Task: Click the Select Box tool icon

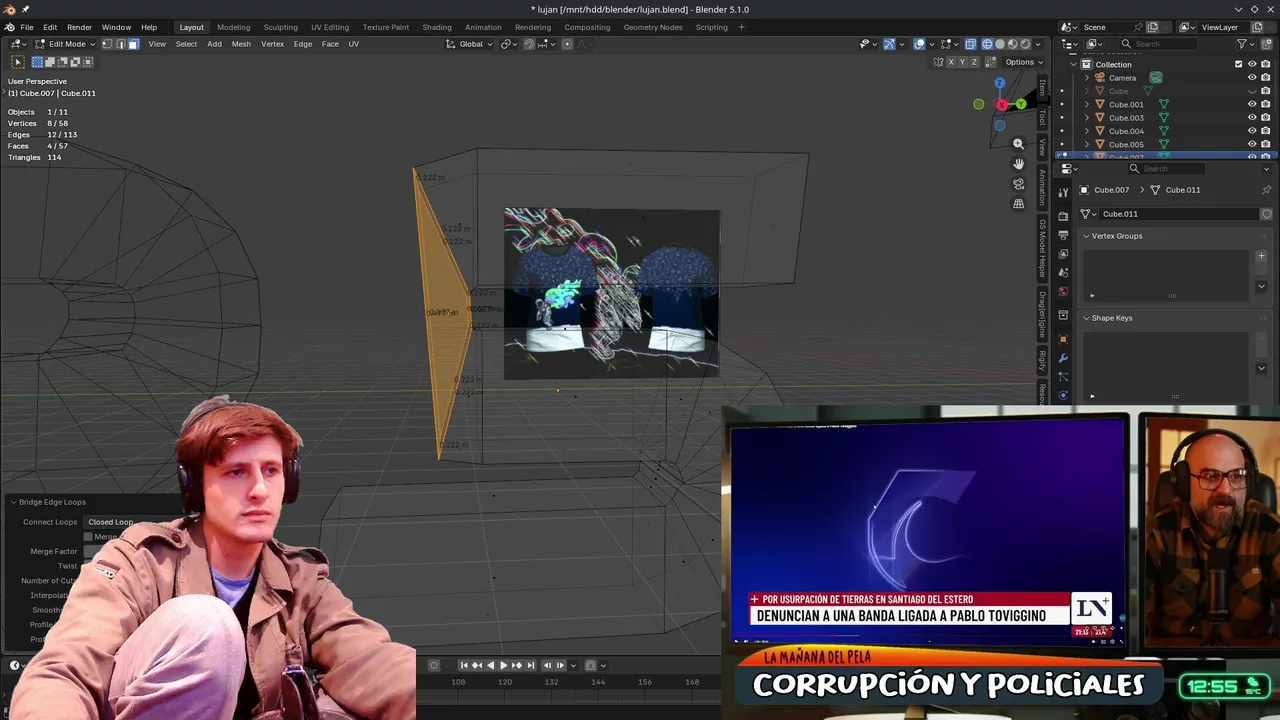Action: pyautogui.click(x=18, y=62)
